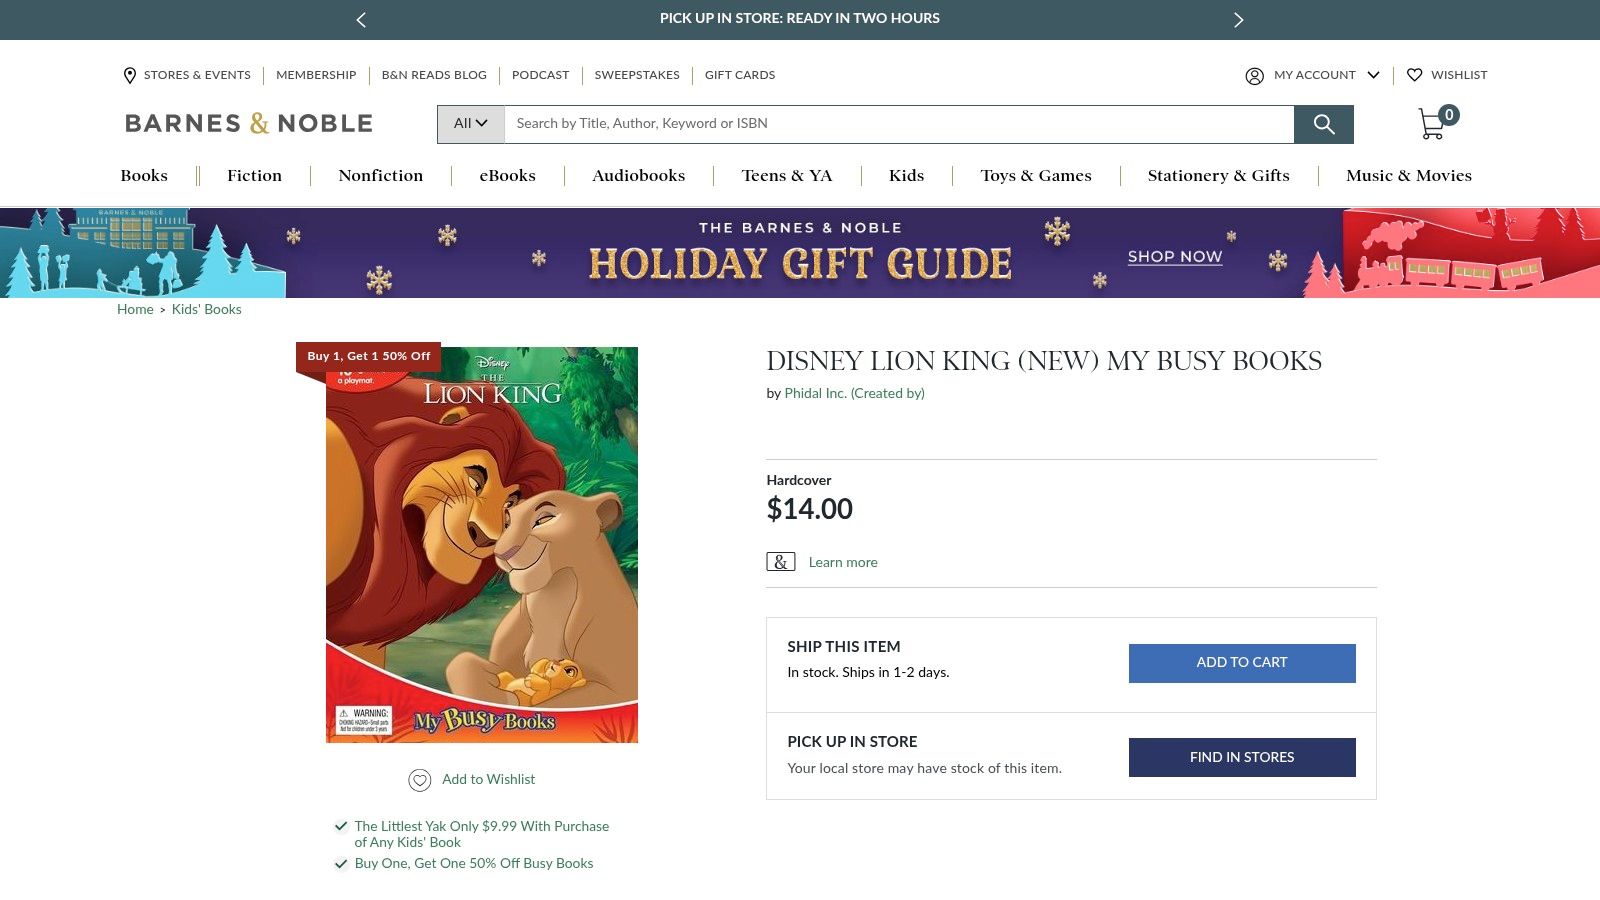
Task: Click the store locator pin icon
Action: (129, 75)
